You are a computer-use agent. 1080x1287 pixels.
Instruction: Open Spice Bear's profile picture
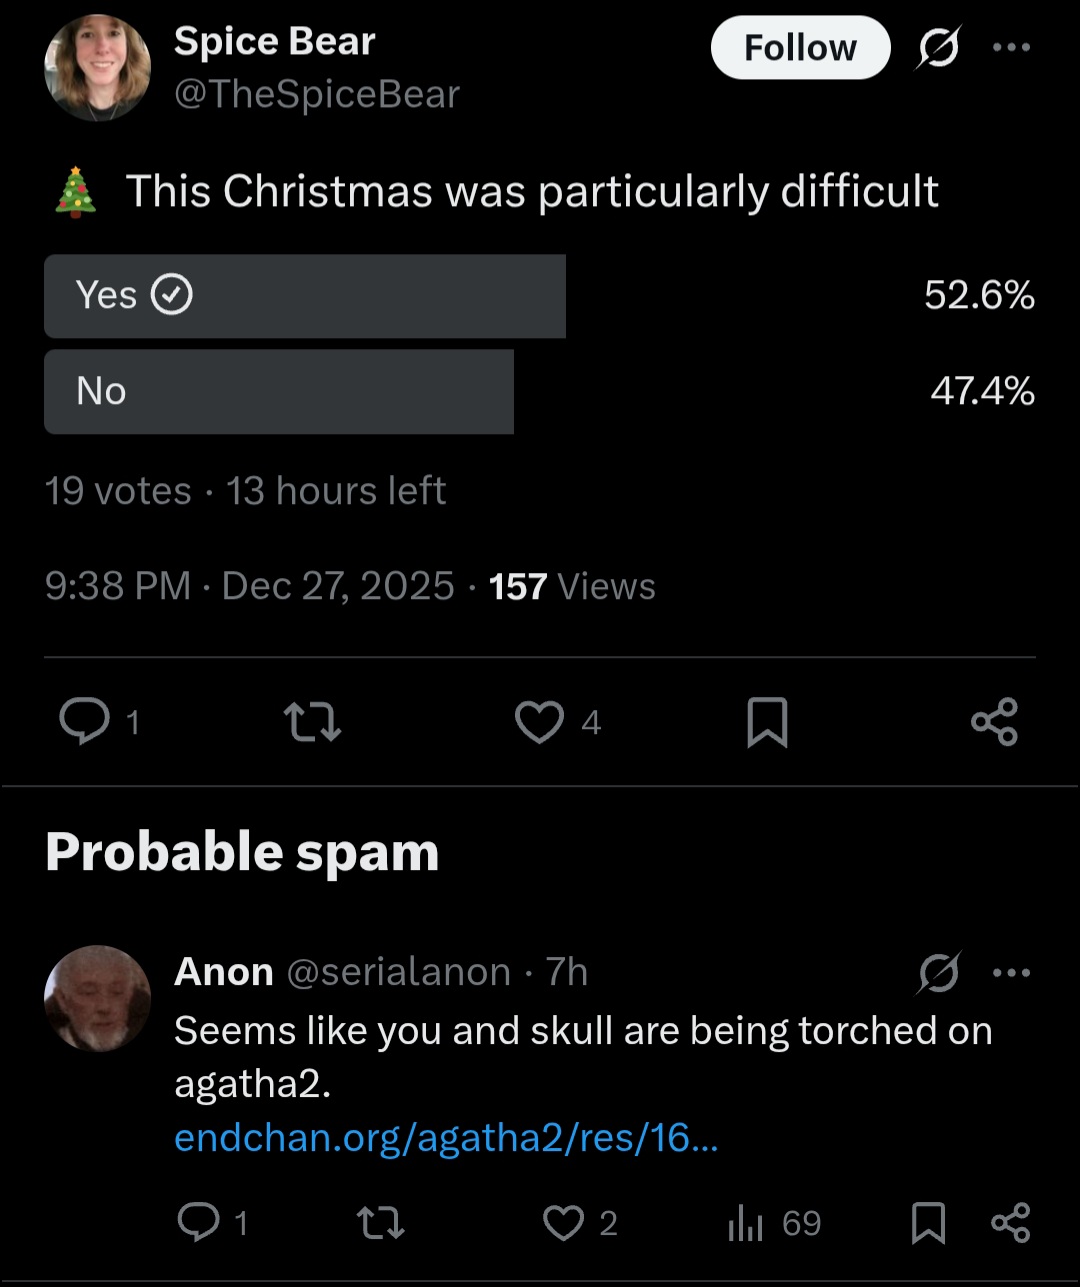(x=98, y=68)
